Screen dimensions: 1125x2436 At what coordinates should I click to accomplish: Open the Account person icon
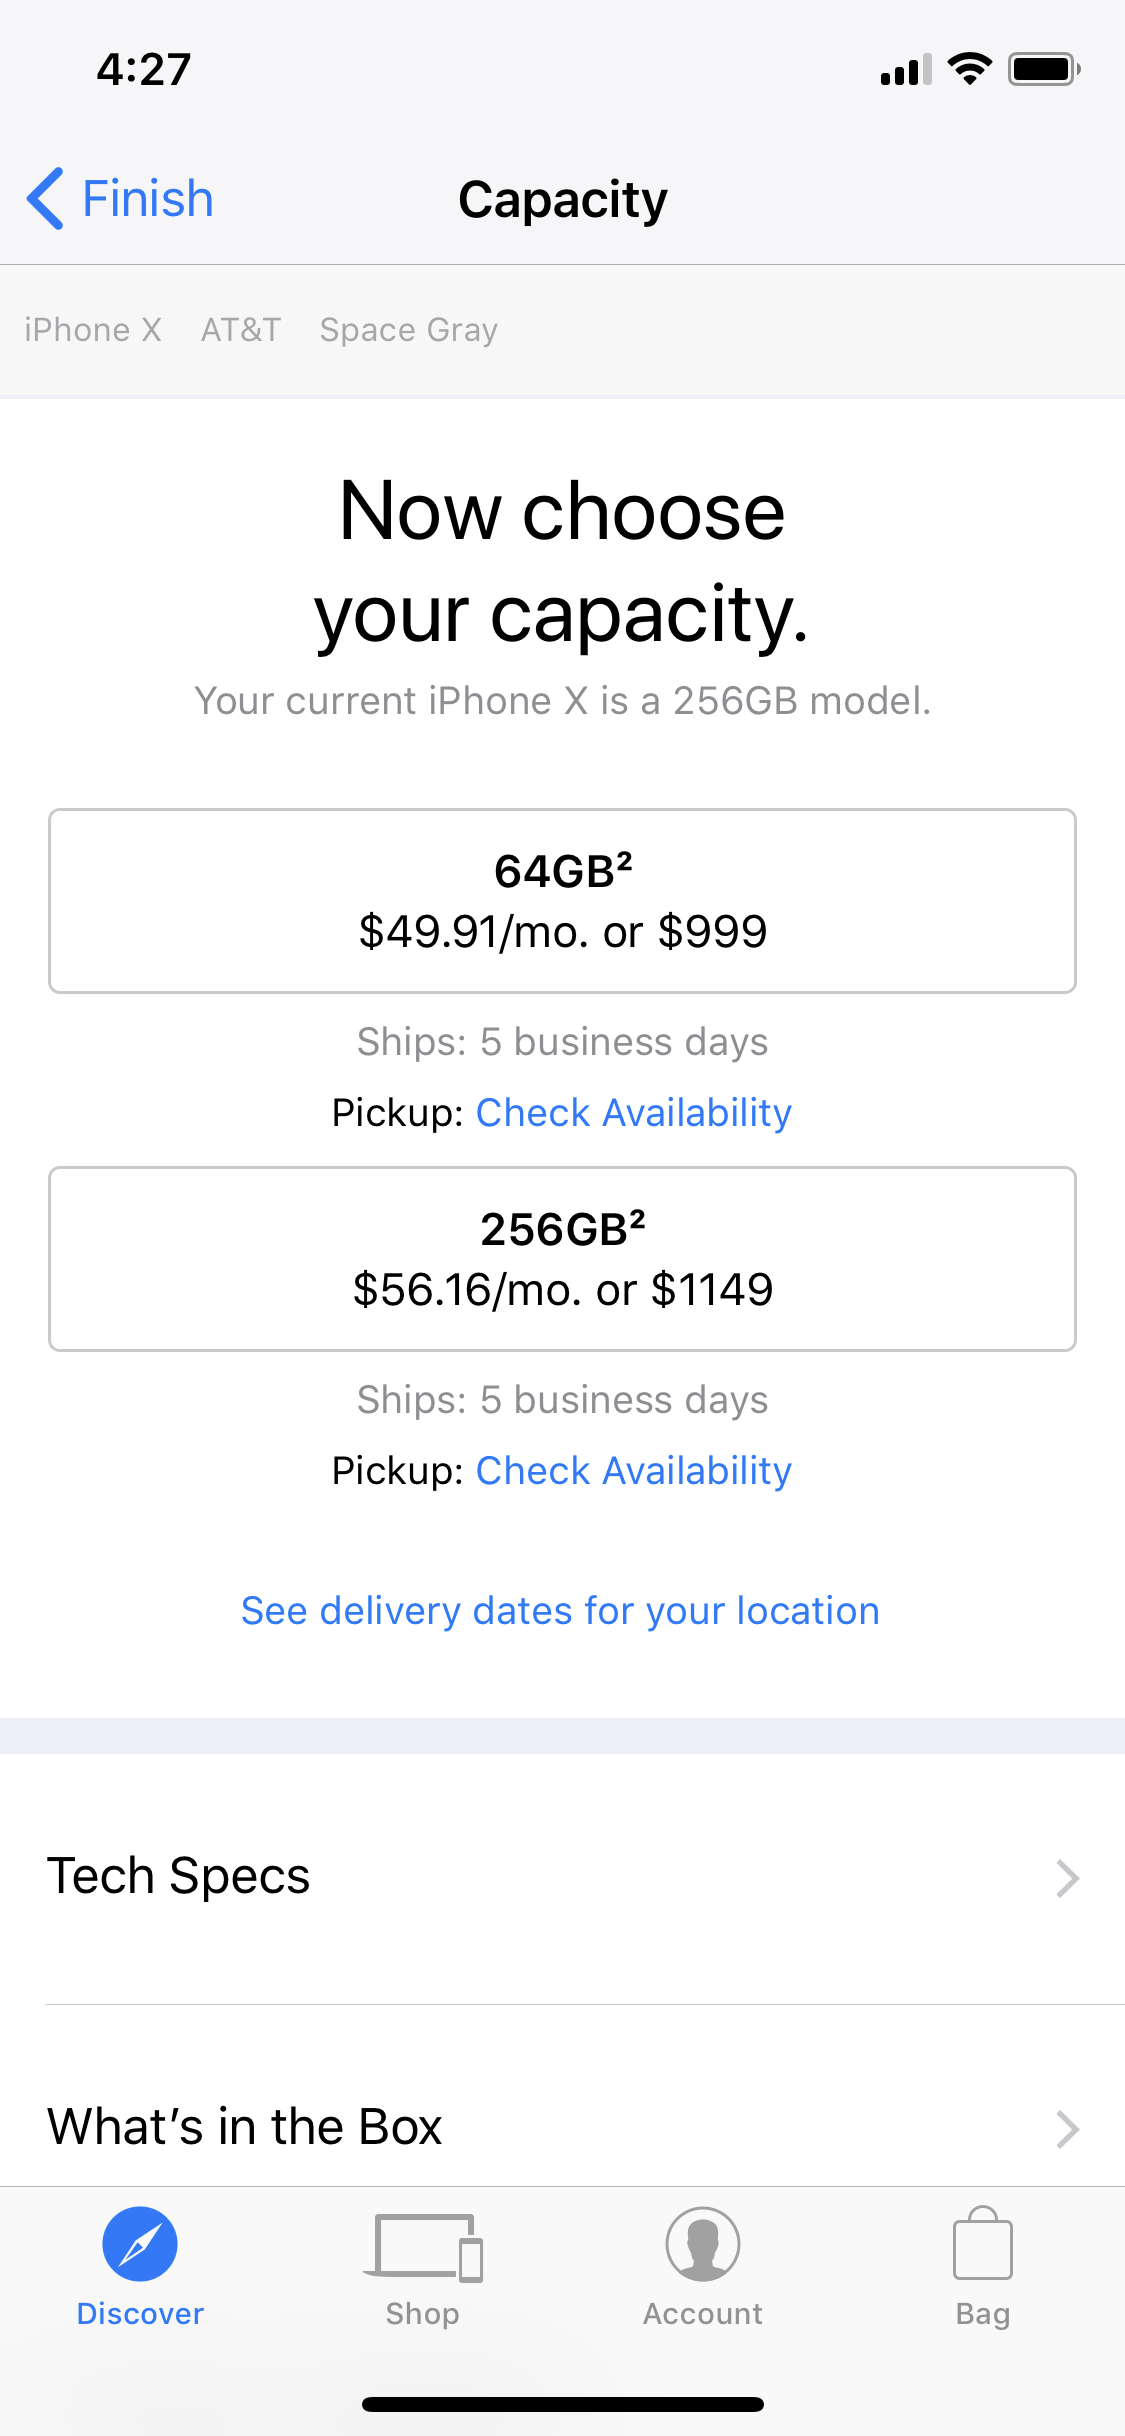(703, 2244)
